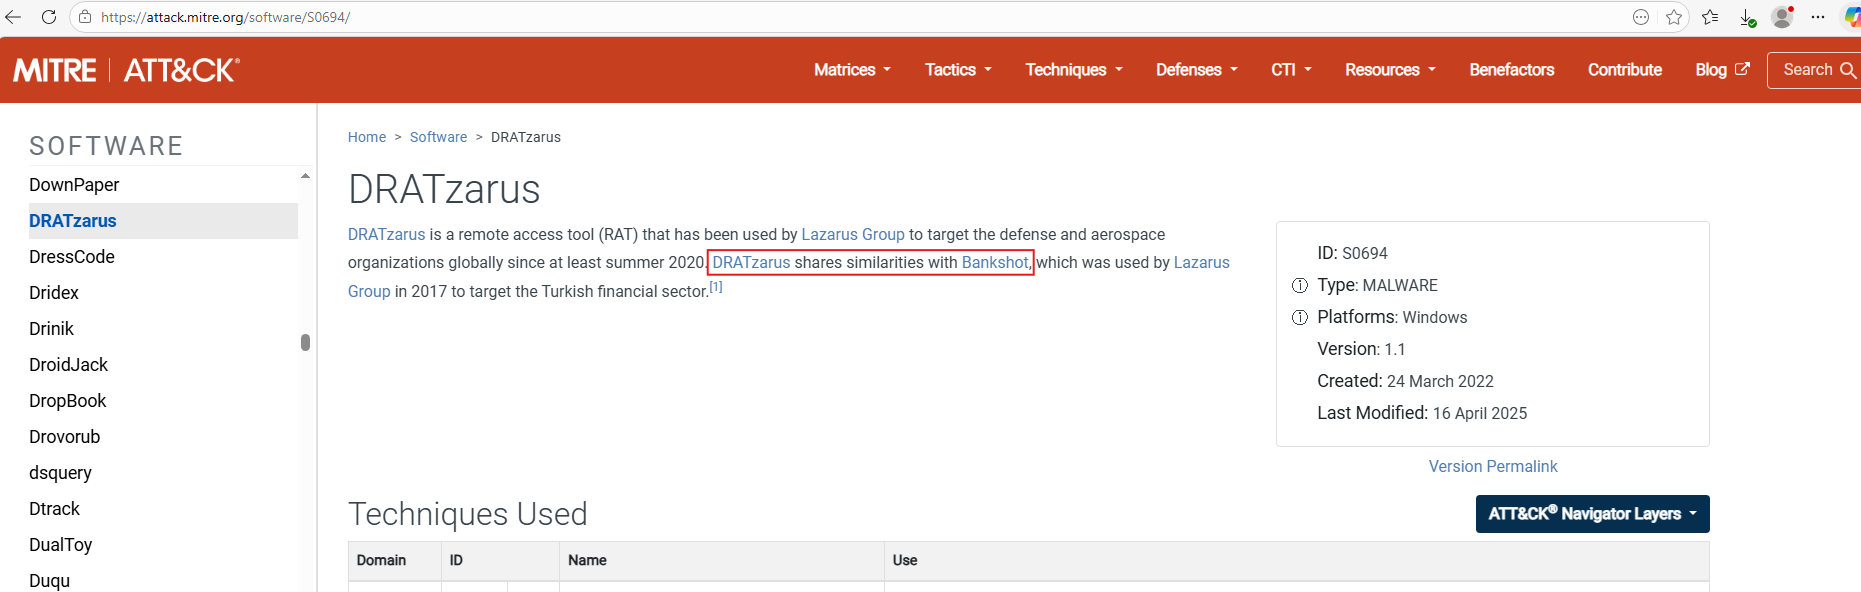
Task: View site info lock icon
Action: (x=85, y=17)
